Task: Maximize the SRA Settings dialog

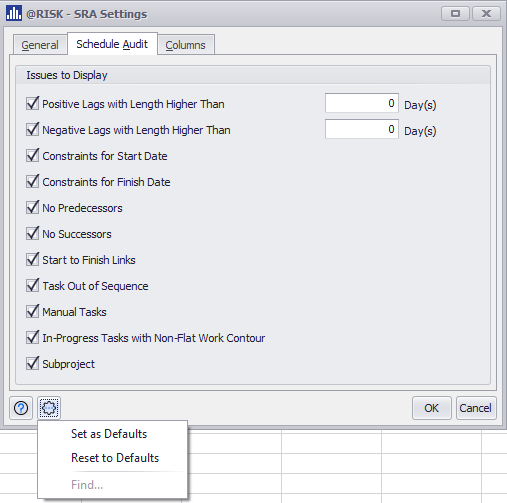Action: click(455, 14)
